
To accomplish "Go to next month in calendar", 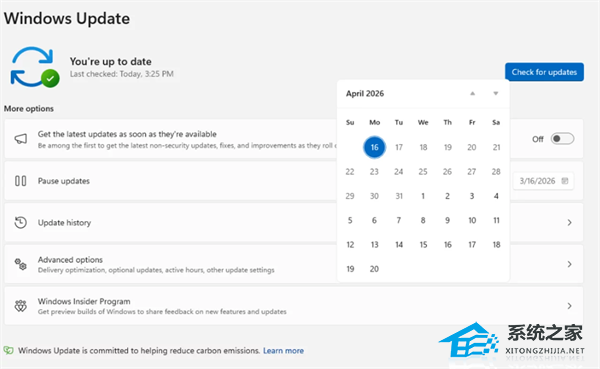I will pos(496,93).
